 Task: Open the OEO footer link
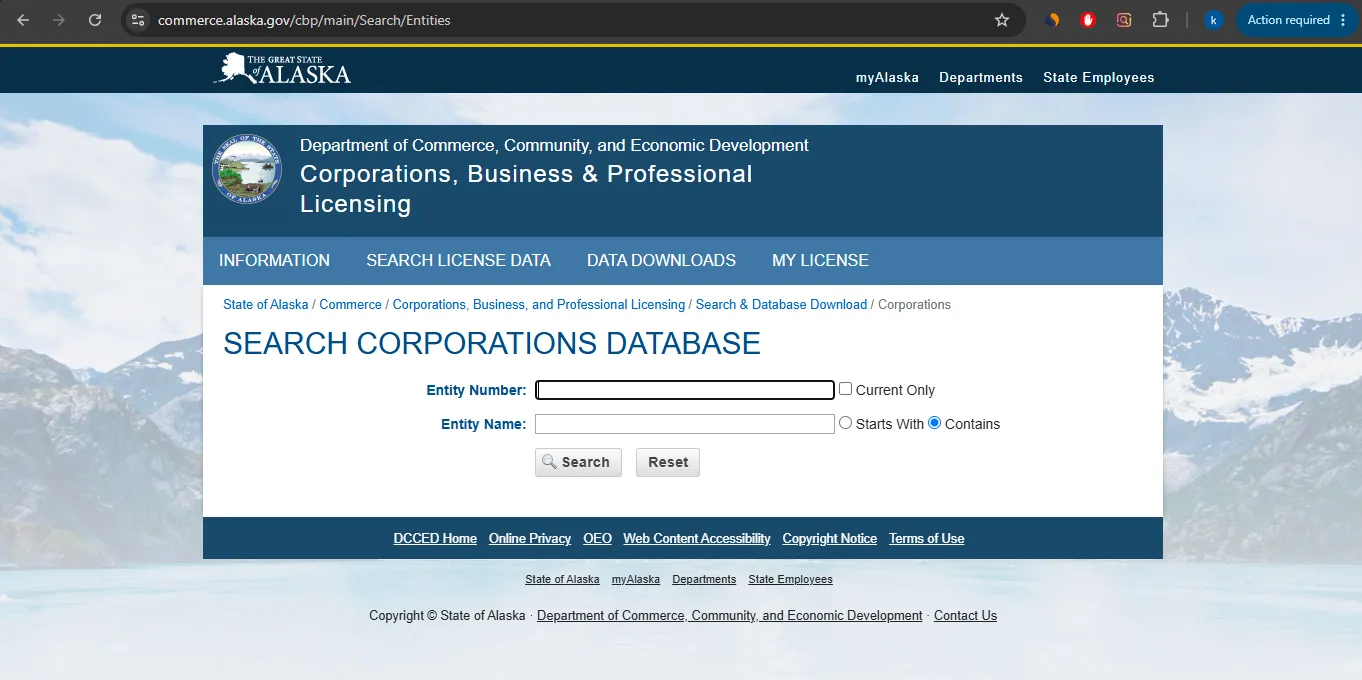pyautogui.click(x=597, y=538)
